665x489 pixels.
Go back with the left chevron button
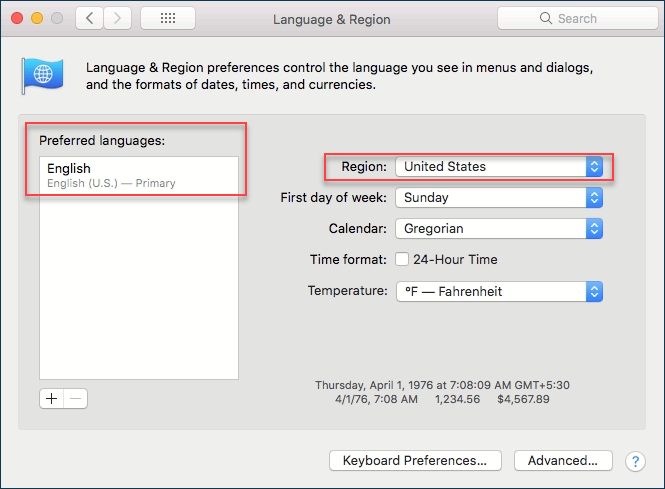89,18
